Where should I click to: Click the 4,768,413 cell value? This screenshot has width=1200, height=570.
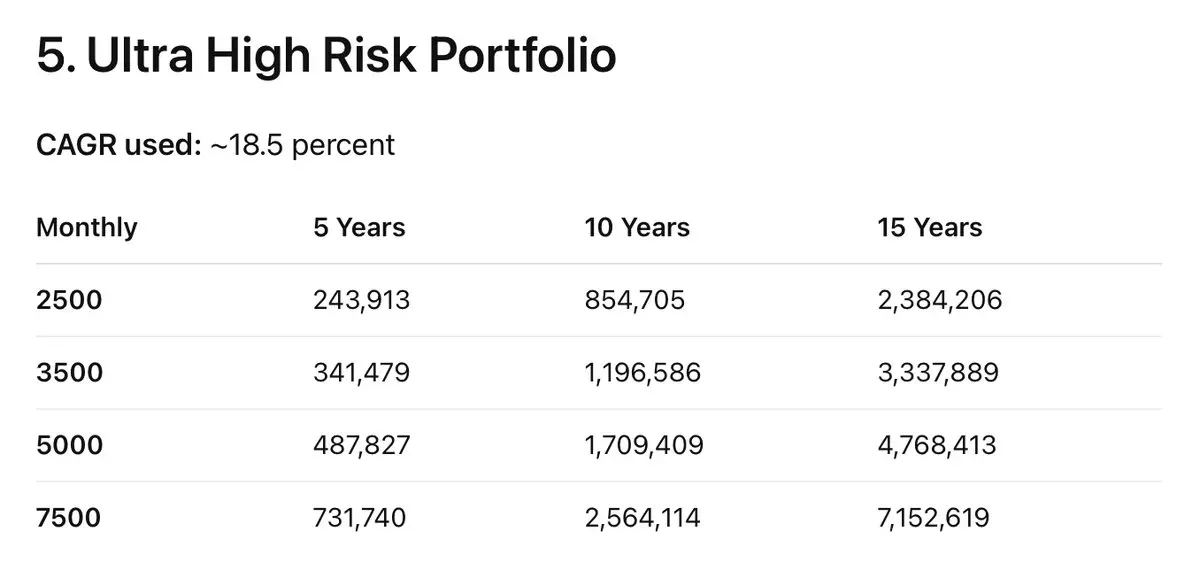pyautogui.click(x=937, y=445)
